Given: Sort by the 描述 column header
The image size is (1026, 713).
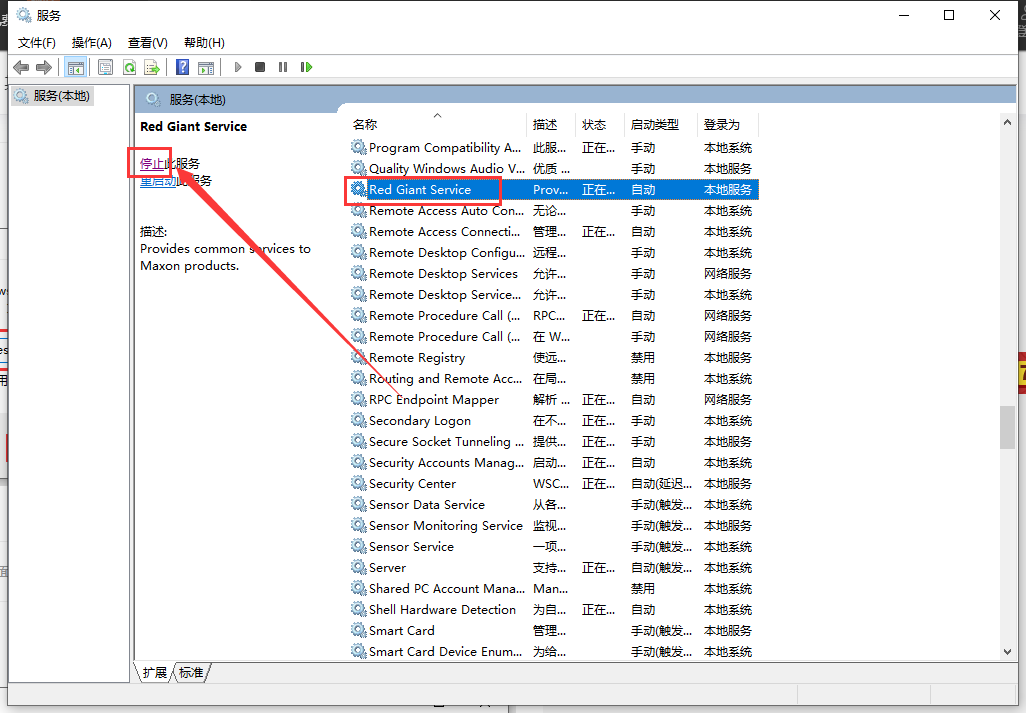Looking at the screenshot, I should pos(551,124).
